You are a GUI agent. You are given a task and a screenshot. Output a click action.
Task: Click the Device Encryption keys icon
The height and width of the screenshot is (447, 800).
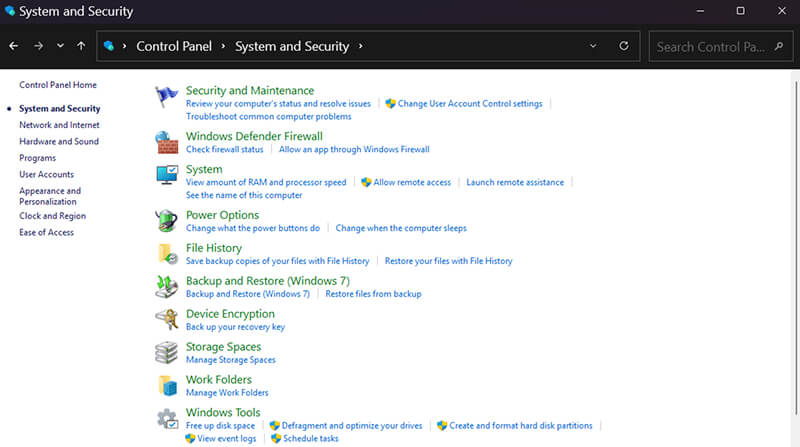click(x=166, y=319)
